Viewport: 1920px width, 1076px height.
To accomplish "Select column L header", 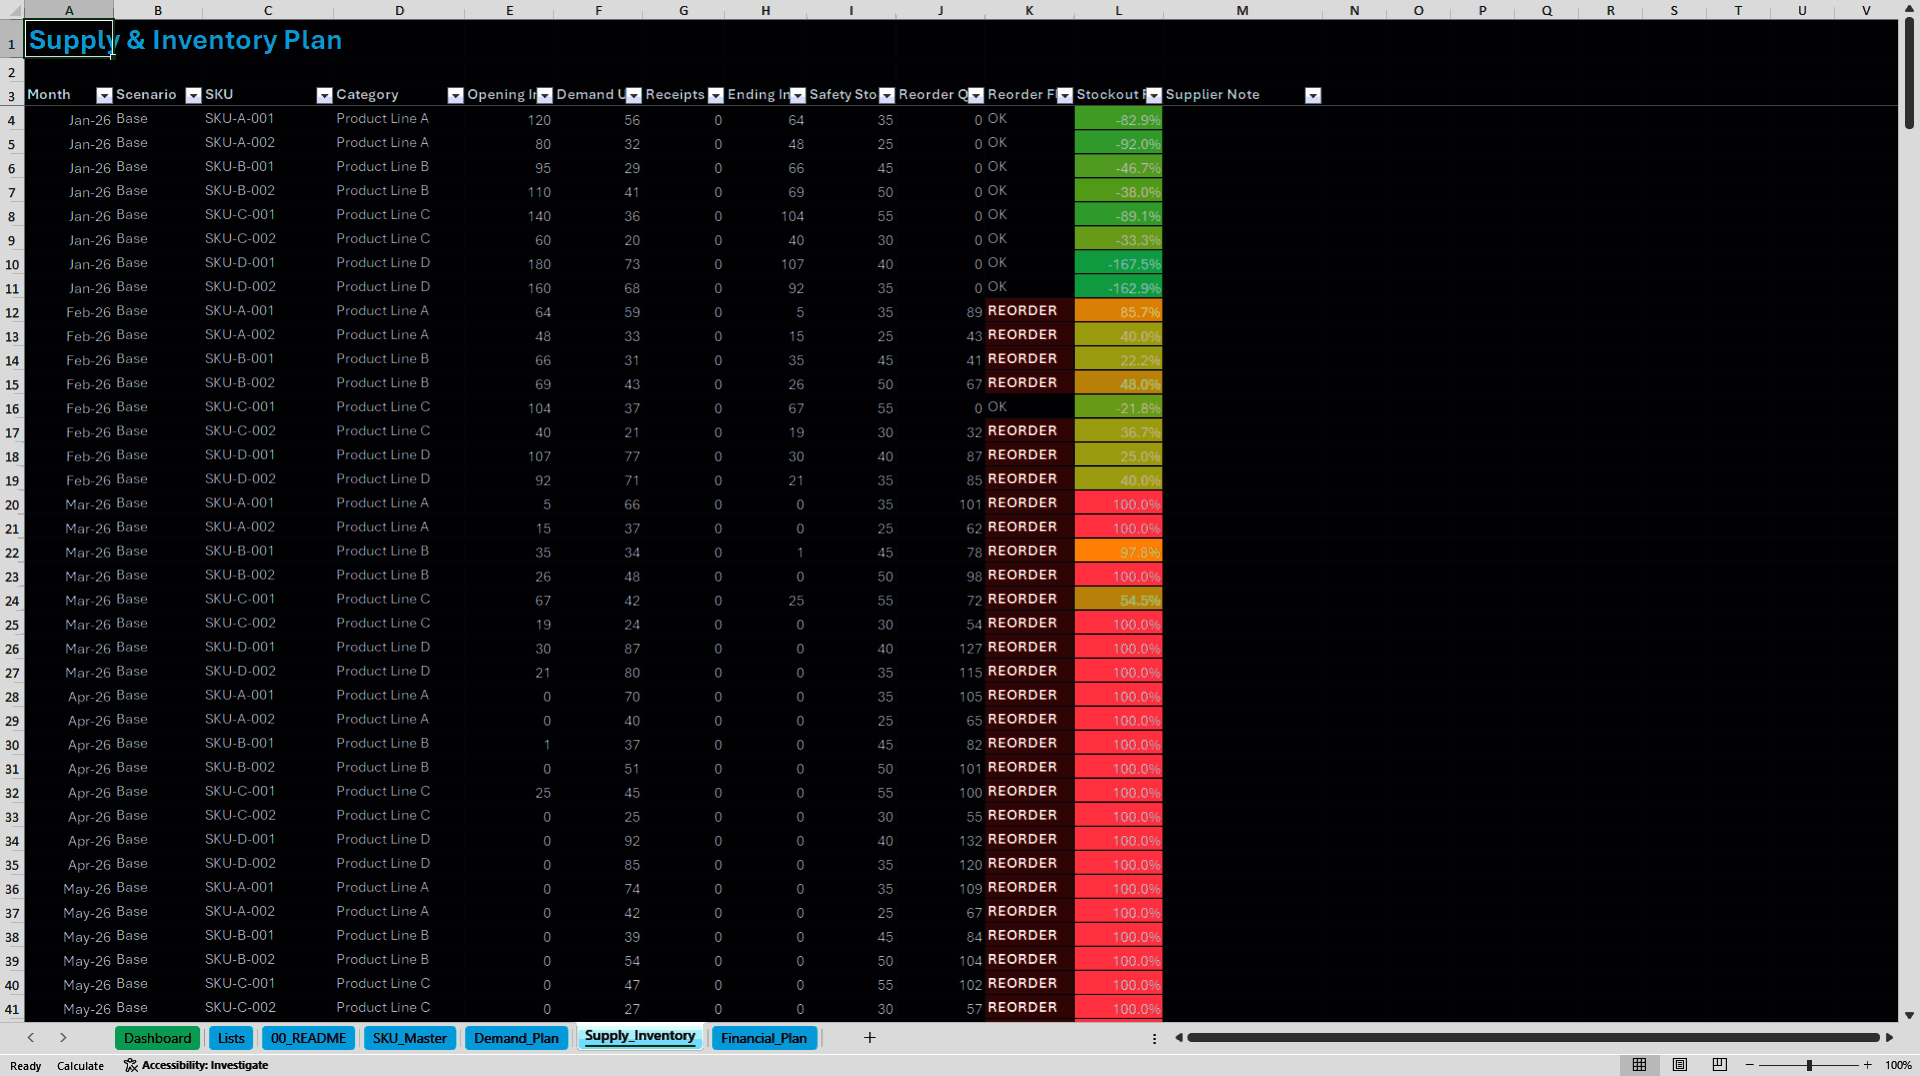I will tap(1118, 10).
